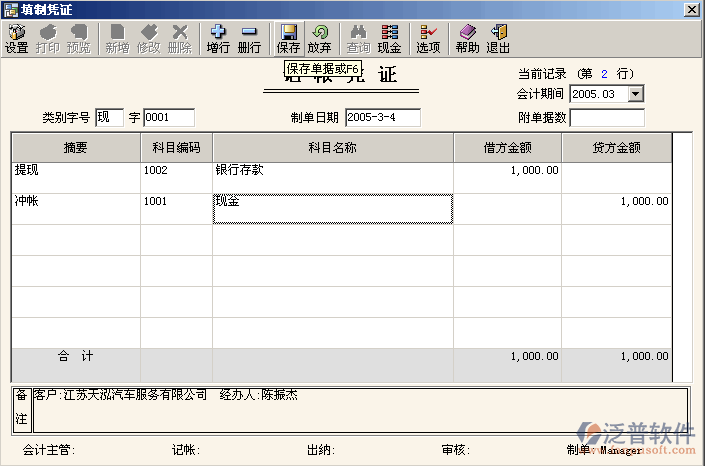Select the 提现 summary cell
The width and height of the screenshot is (706, 466).
tap(75, 171)
